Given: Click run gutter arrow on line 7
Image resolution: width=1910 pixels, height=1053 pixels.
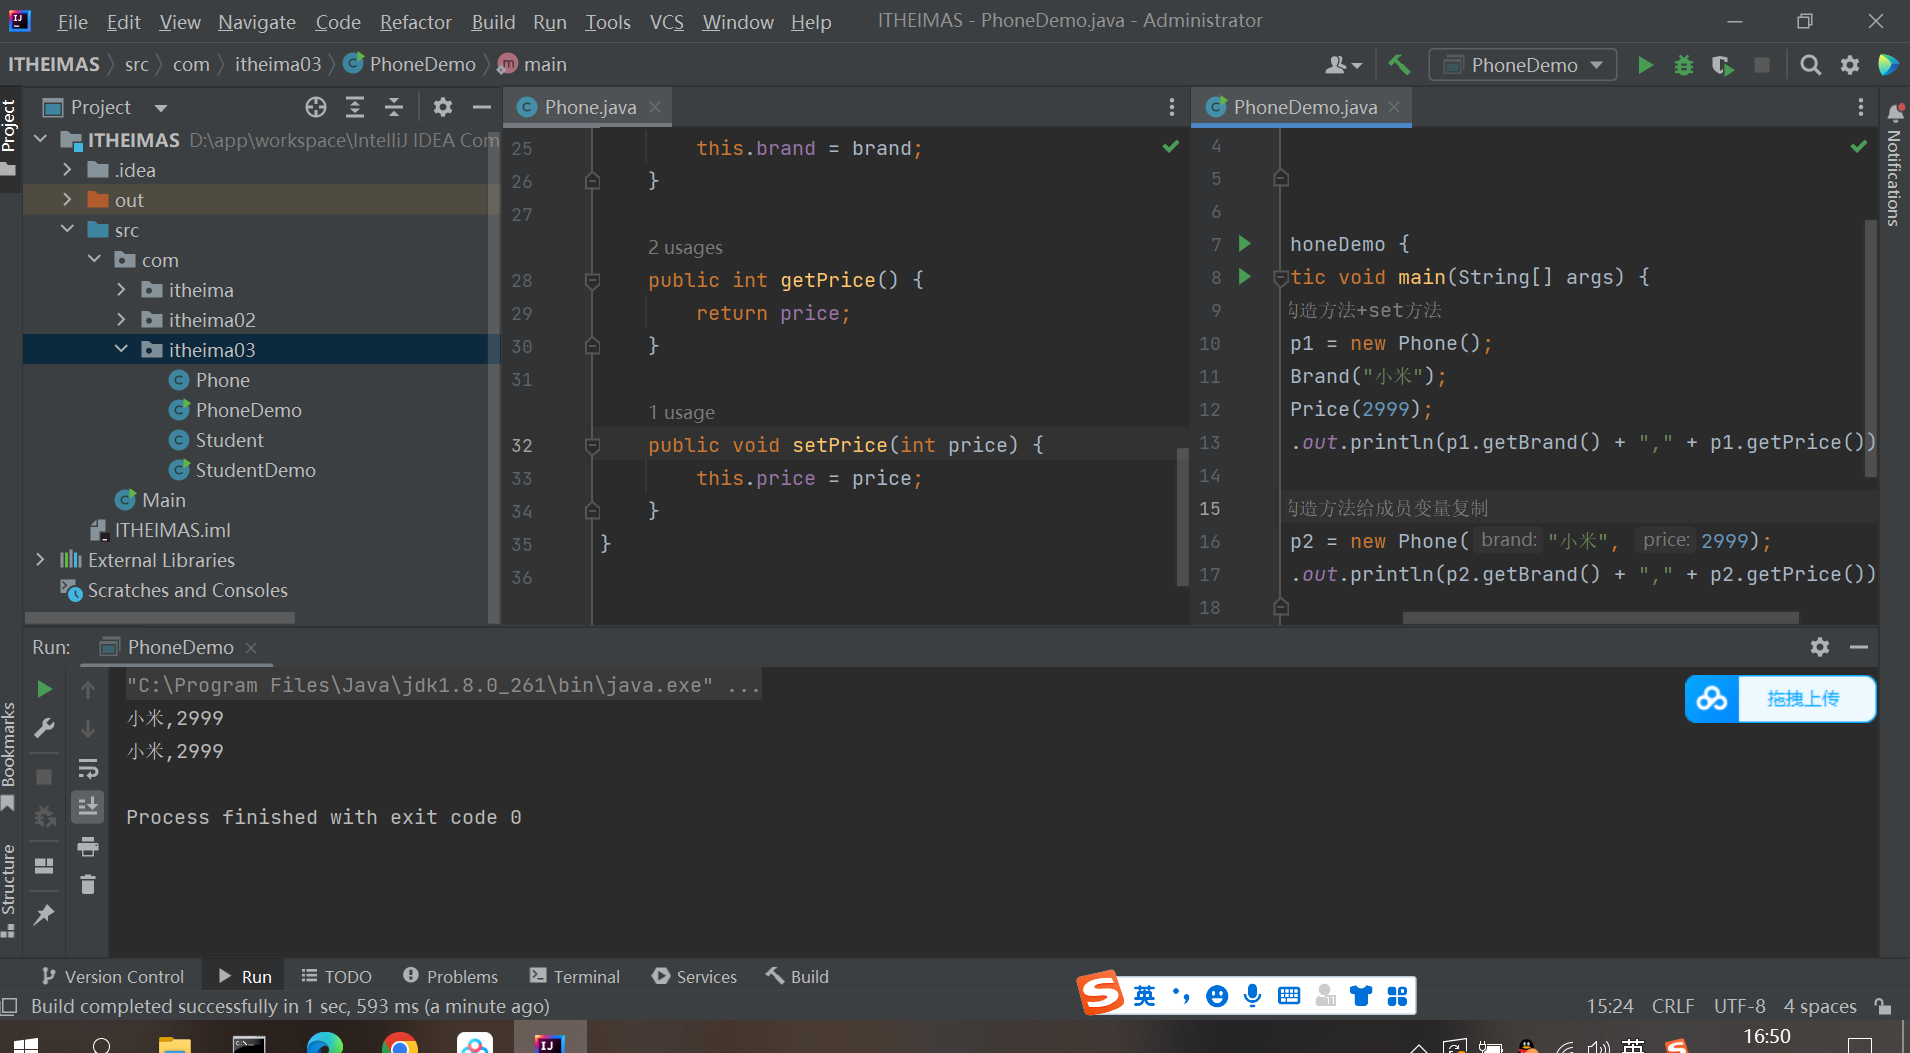Looking at the screenshot, I should [1245, 243].
